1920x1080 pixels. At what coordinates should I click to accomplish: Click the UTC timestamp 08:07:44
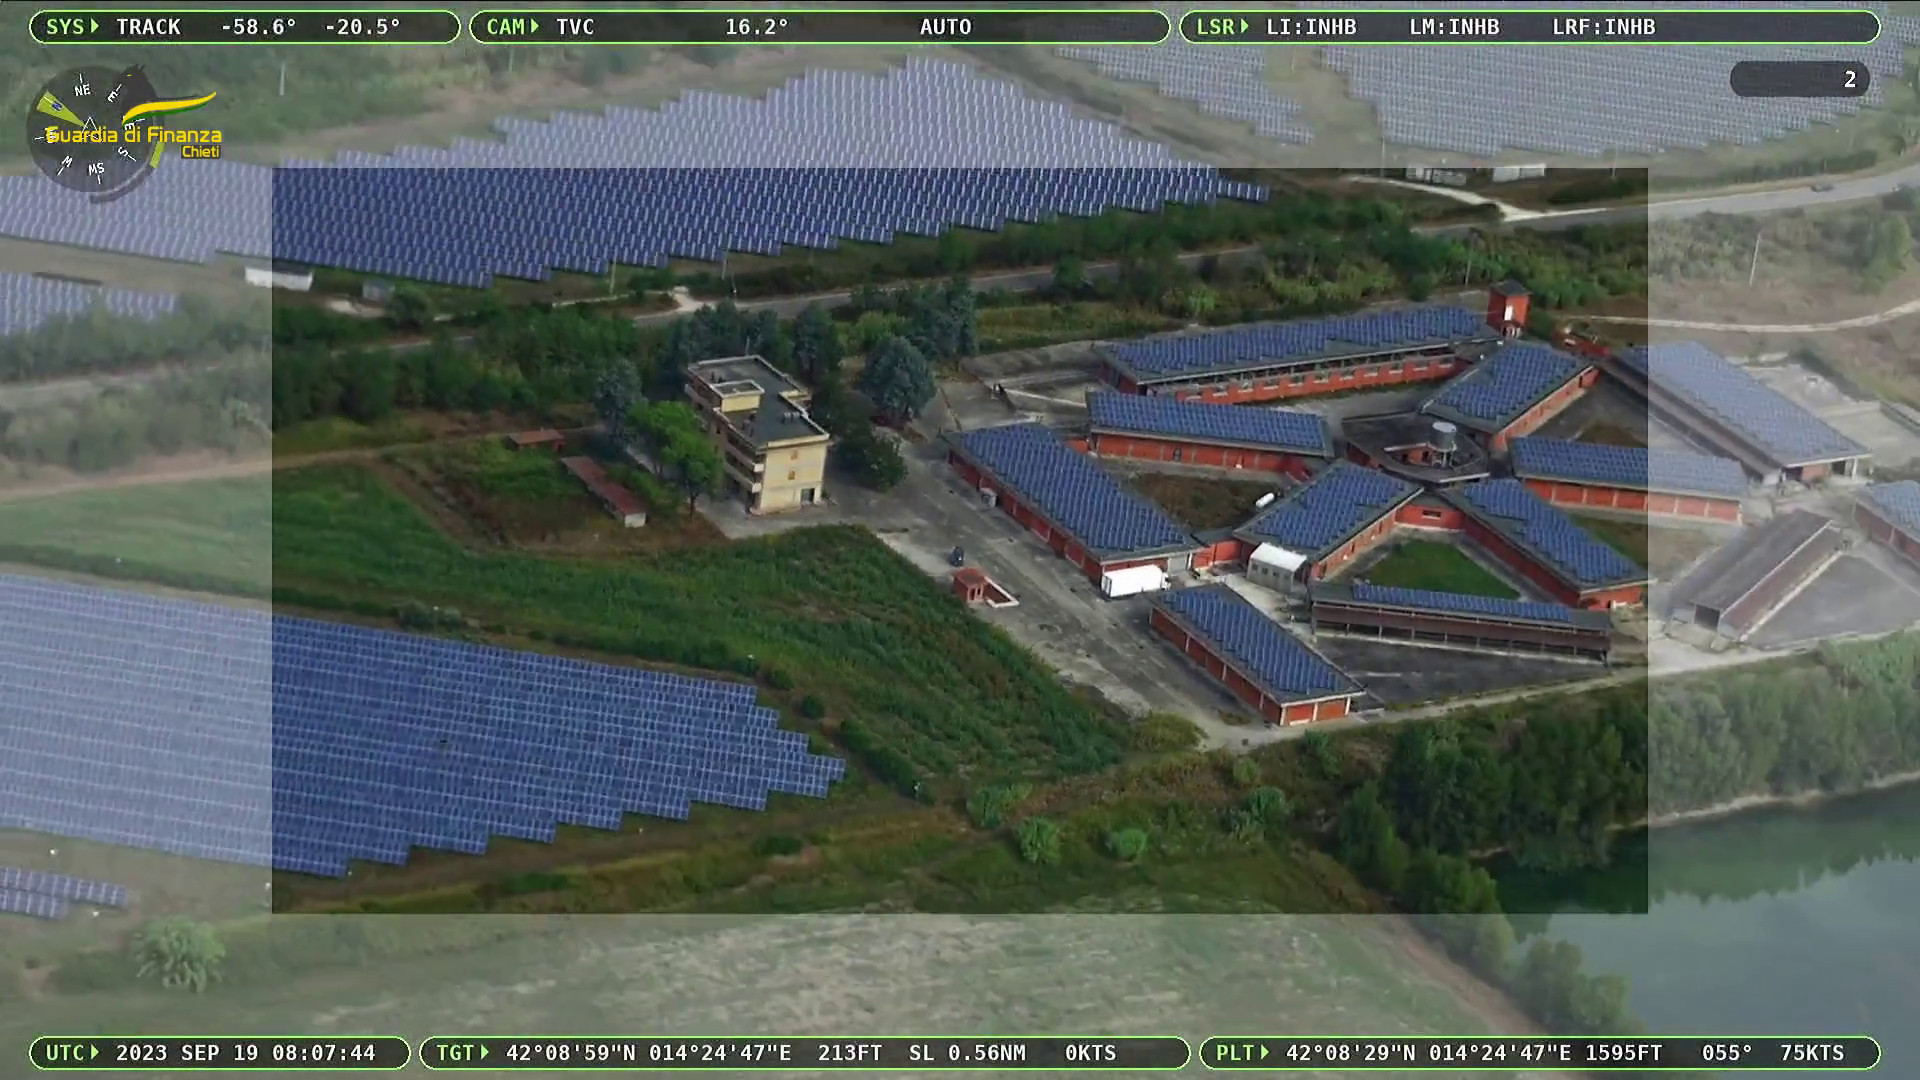pos(323,1053)
